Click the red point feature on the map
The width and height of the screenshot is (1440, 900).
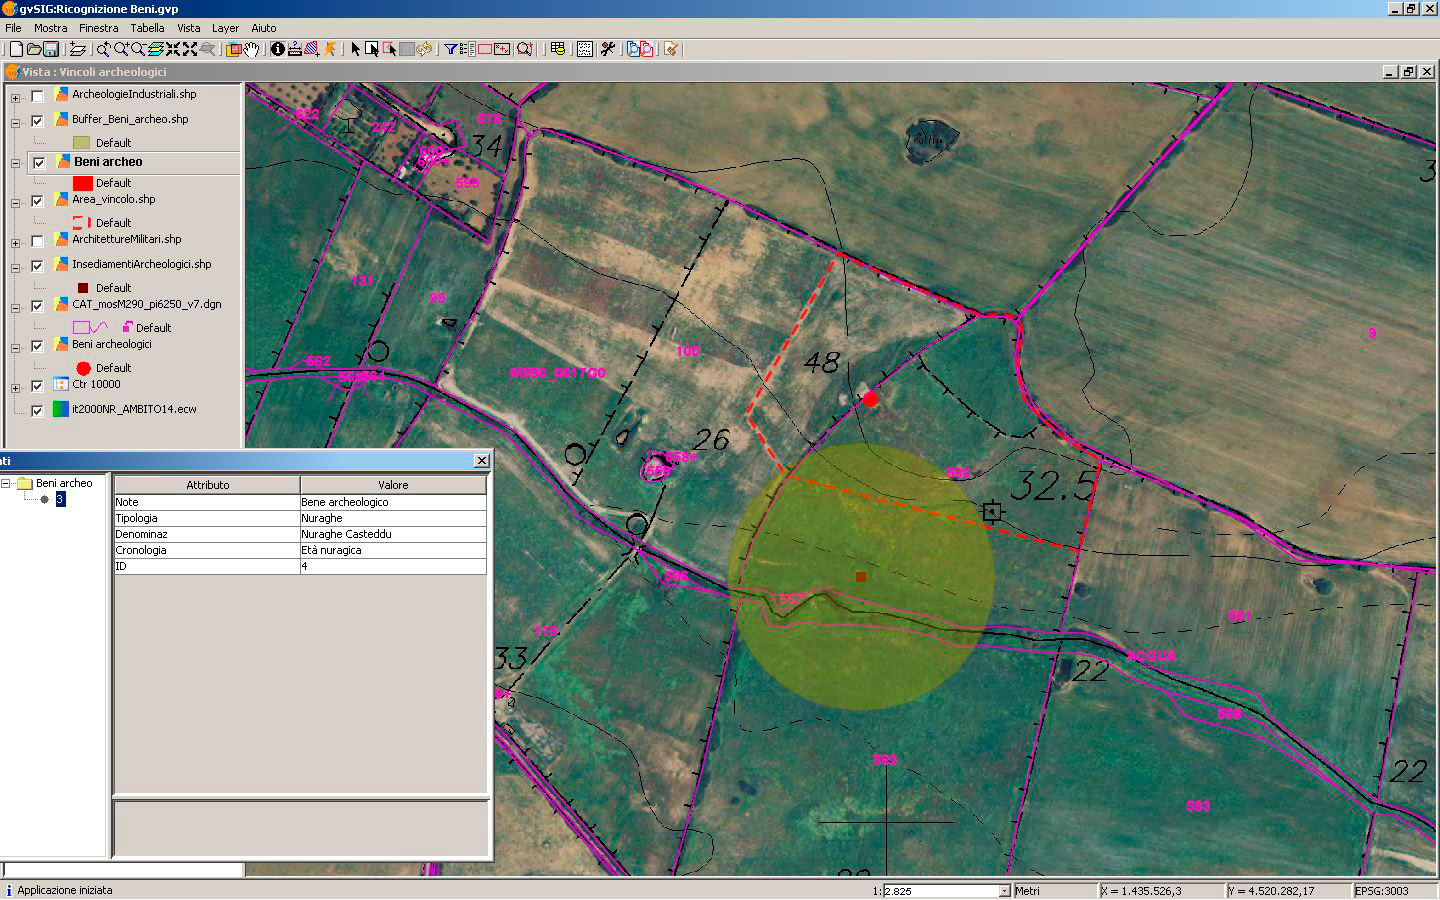[870, 399]
